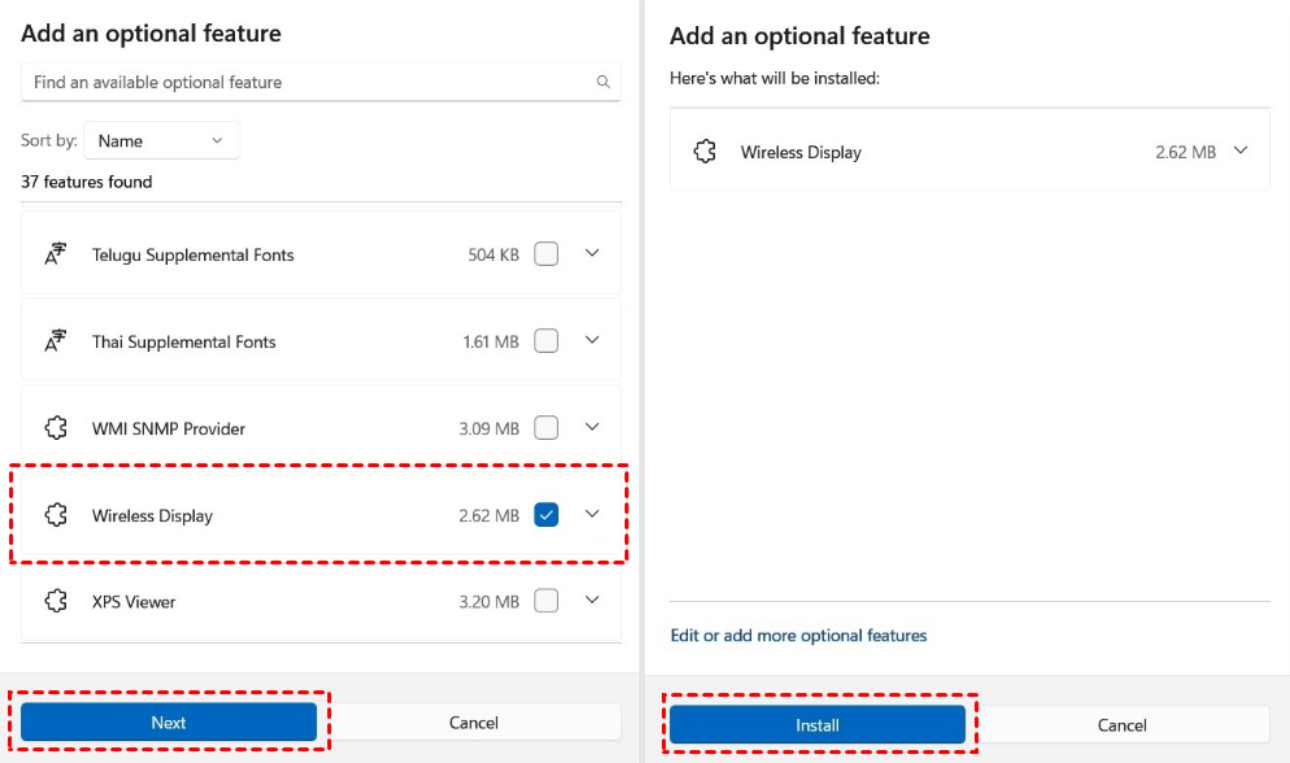Open Edit or add more optional features link
Viewport: 1290px width, 763px height.
[x=798, y=635]
